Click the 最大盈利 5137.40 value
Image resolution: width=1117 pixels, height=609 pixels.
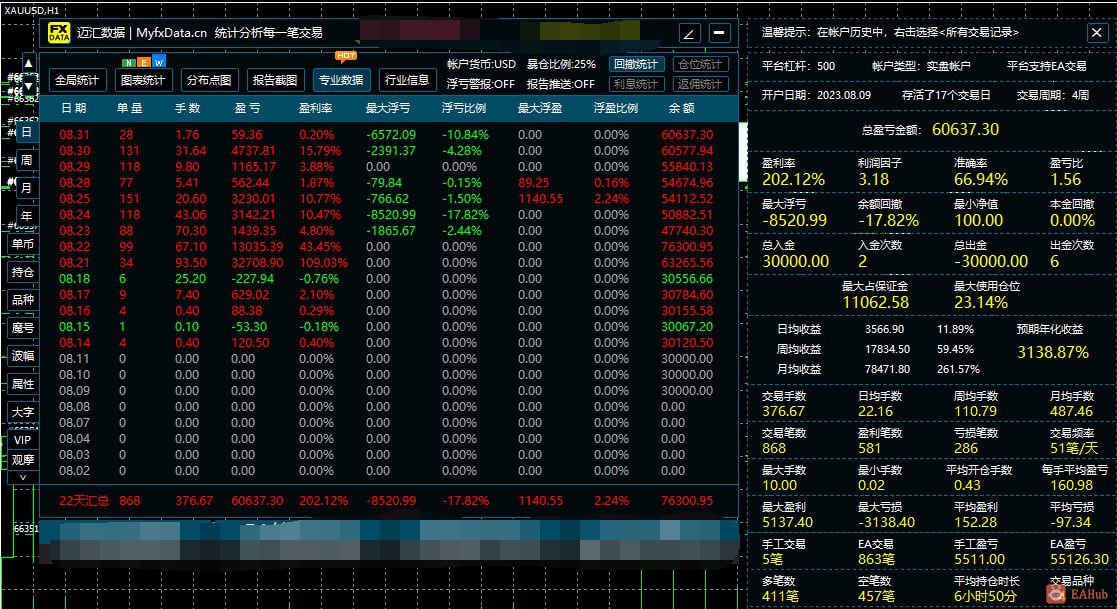[787, 522]
